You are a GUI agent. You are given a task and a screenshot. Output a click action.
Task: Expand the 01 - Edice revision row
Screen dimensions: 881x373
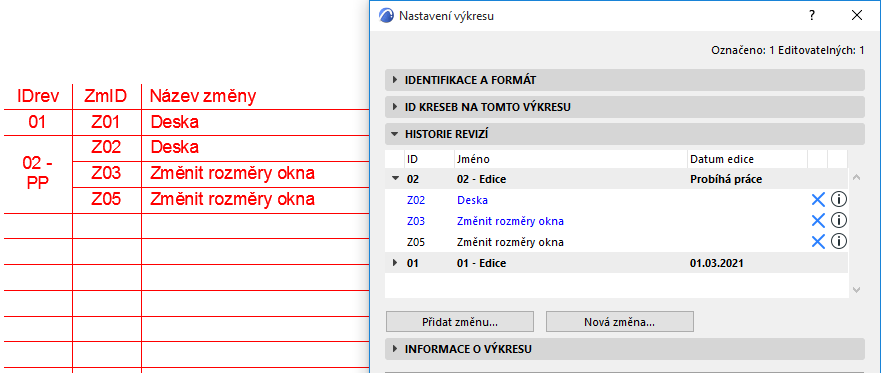click(396, 263)
